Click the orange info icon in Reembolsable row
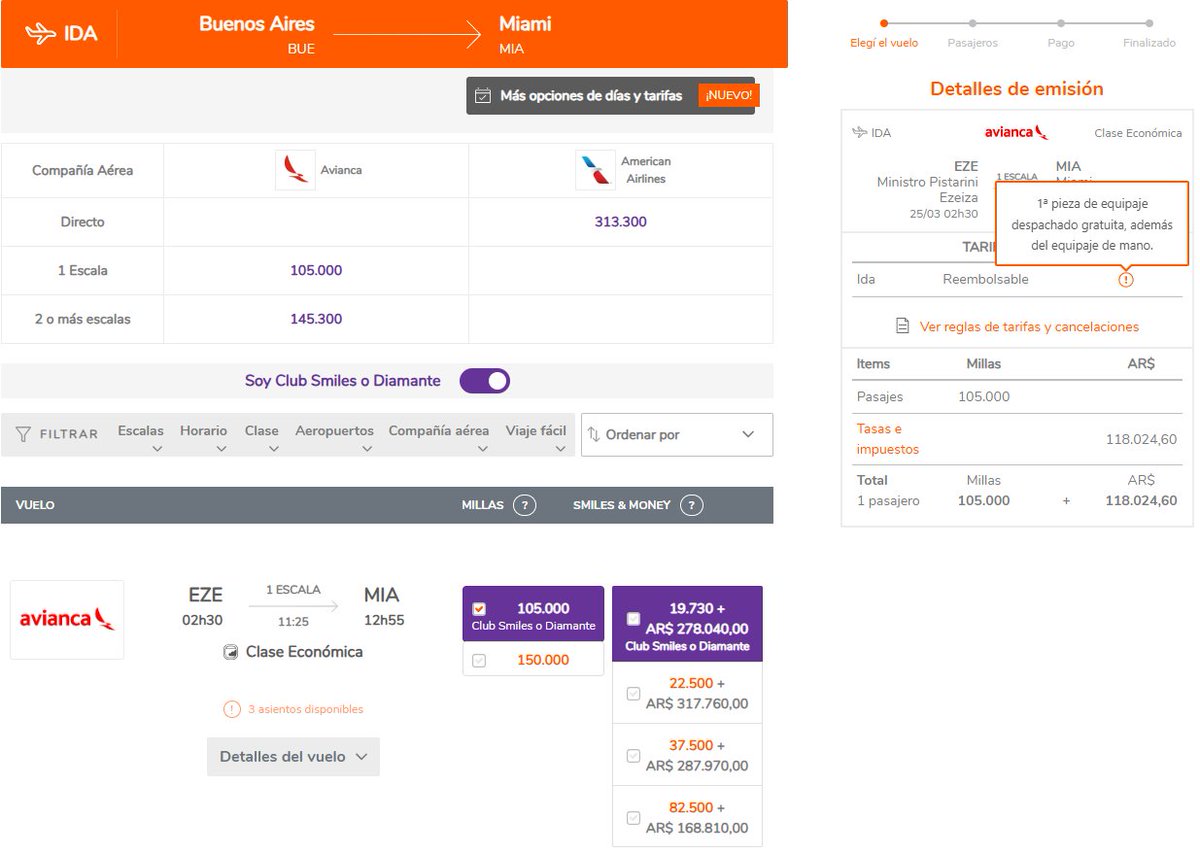 [1126, 280]
